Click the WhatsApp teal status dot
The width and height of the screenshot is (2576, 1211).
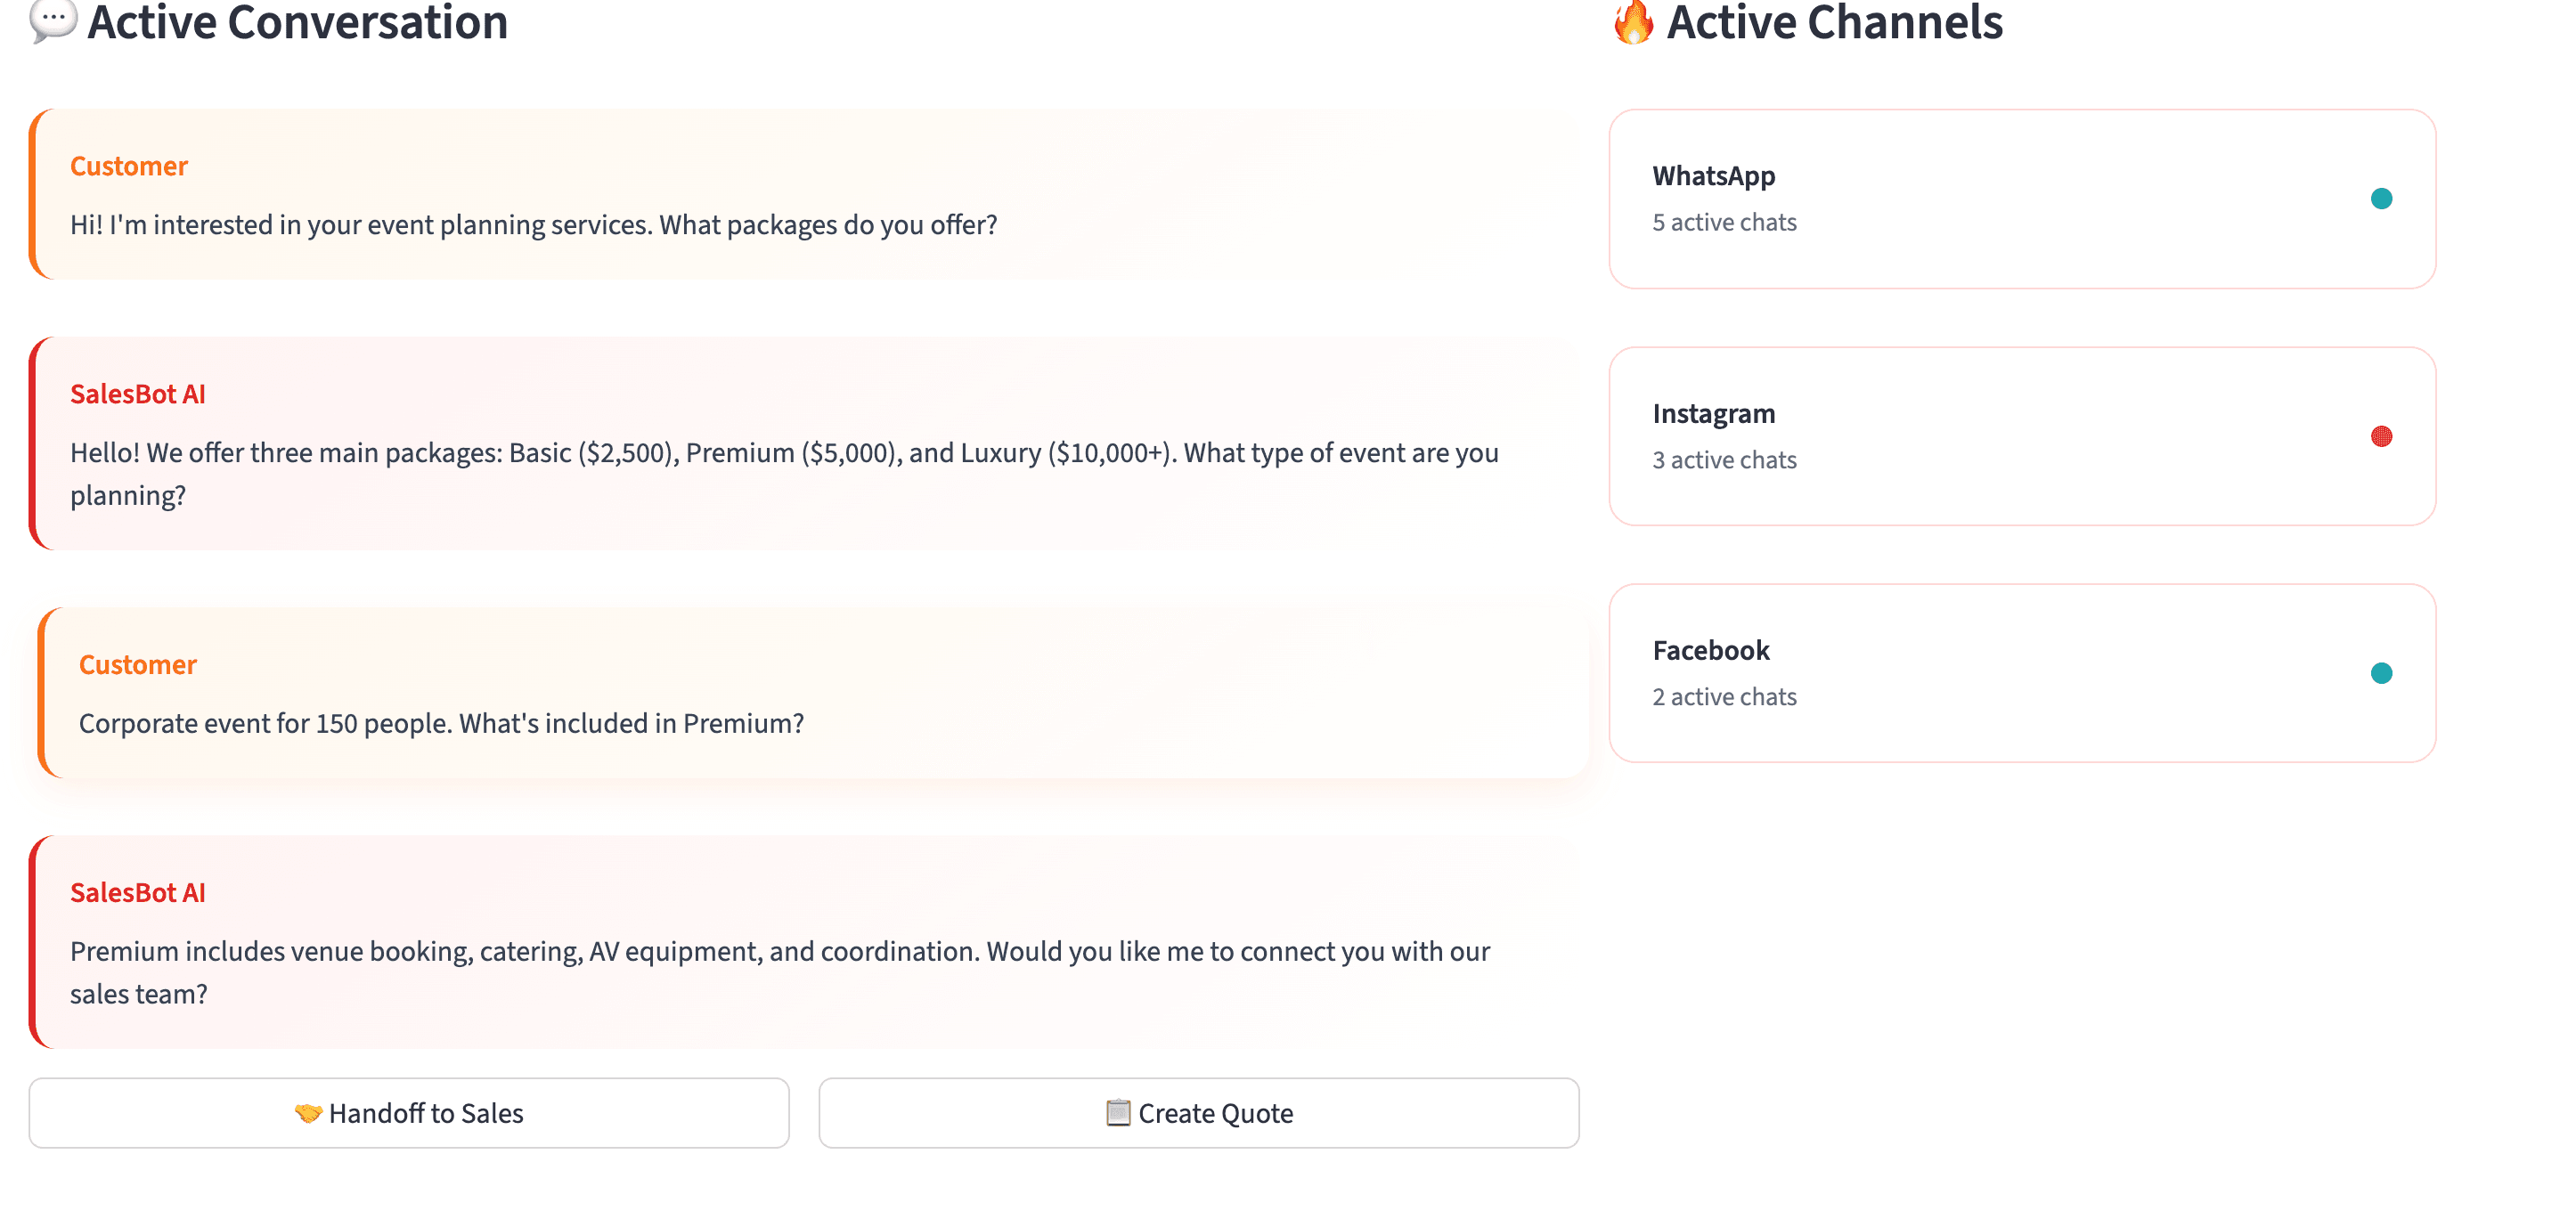[2381, 199]
